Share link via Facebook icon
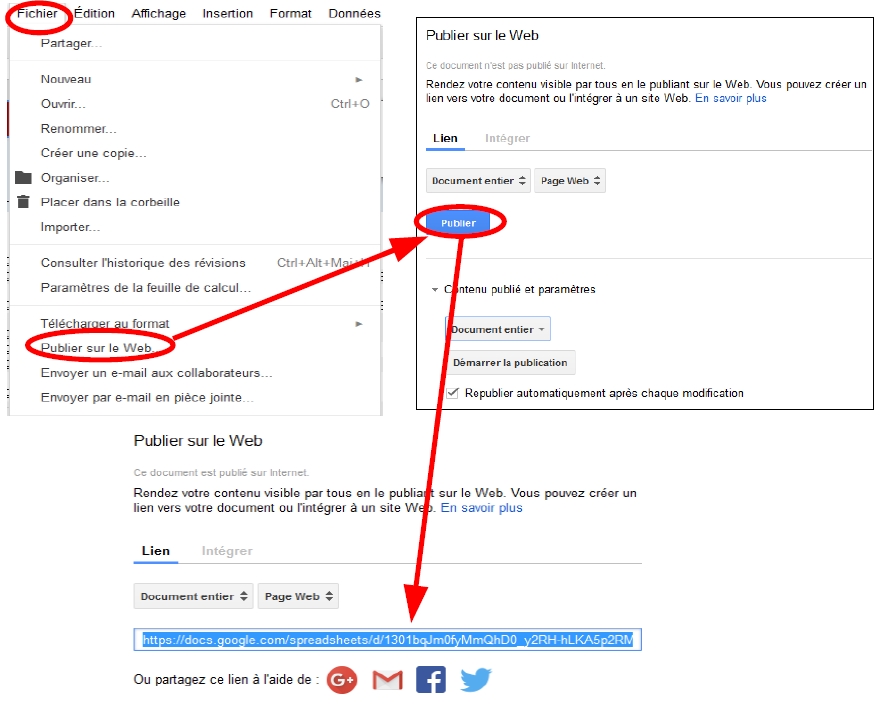The height and width of the screenshot is (706, 882). point(431,680)
